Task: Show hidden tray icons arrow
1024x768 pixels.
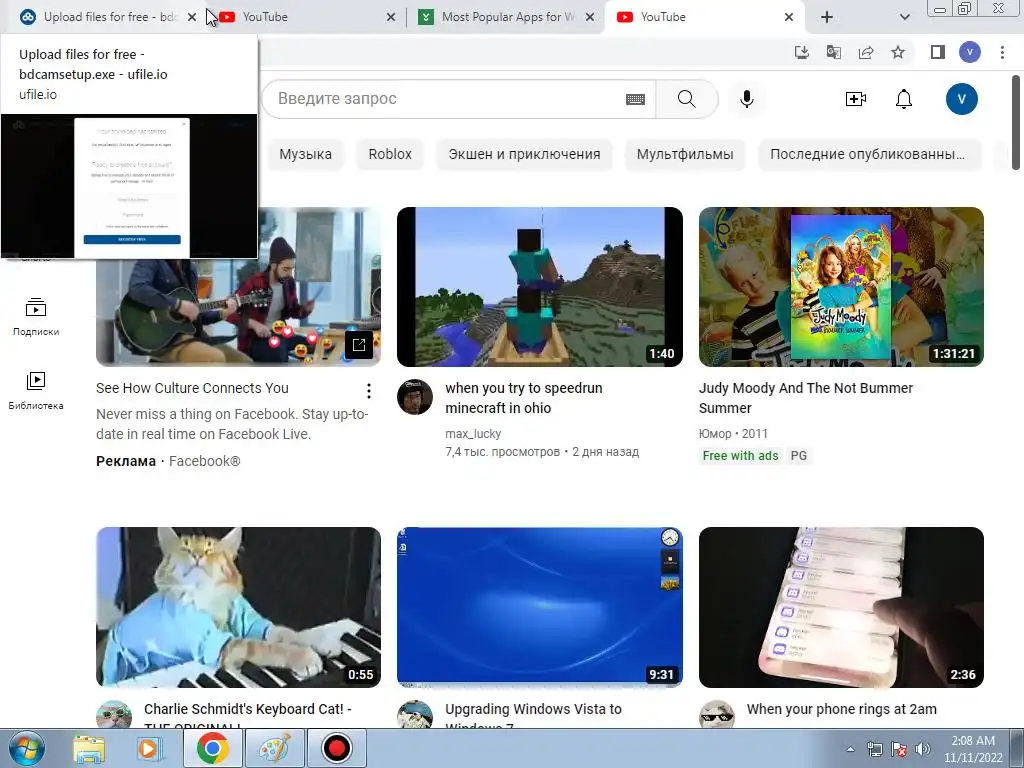Action: click(x=850, y=749)
